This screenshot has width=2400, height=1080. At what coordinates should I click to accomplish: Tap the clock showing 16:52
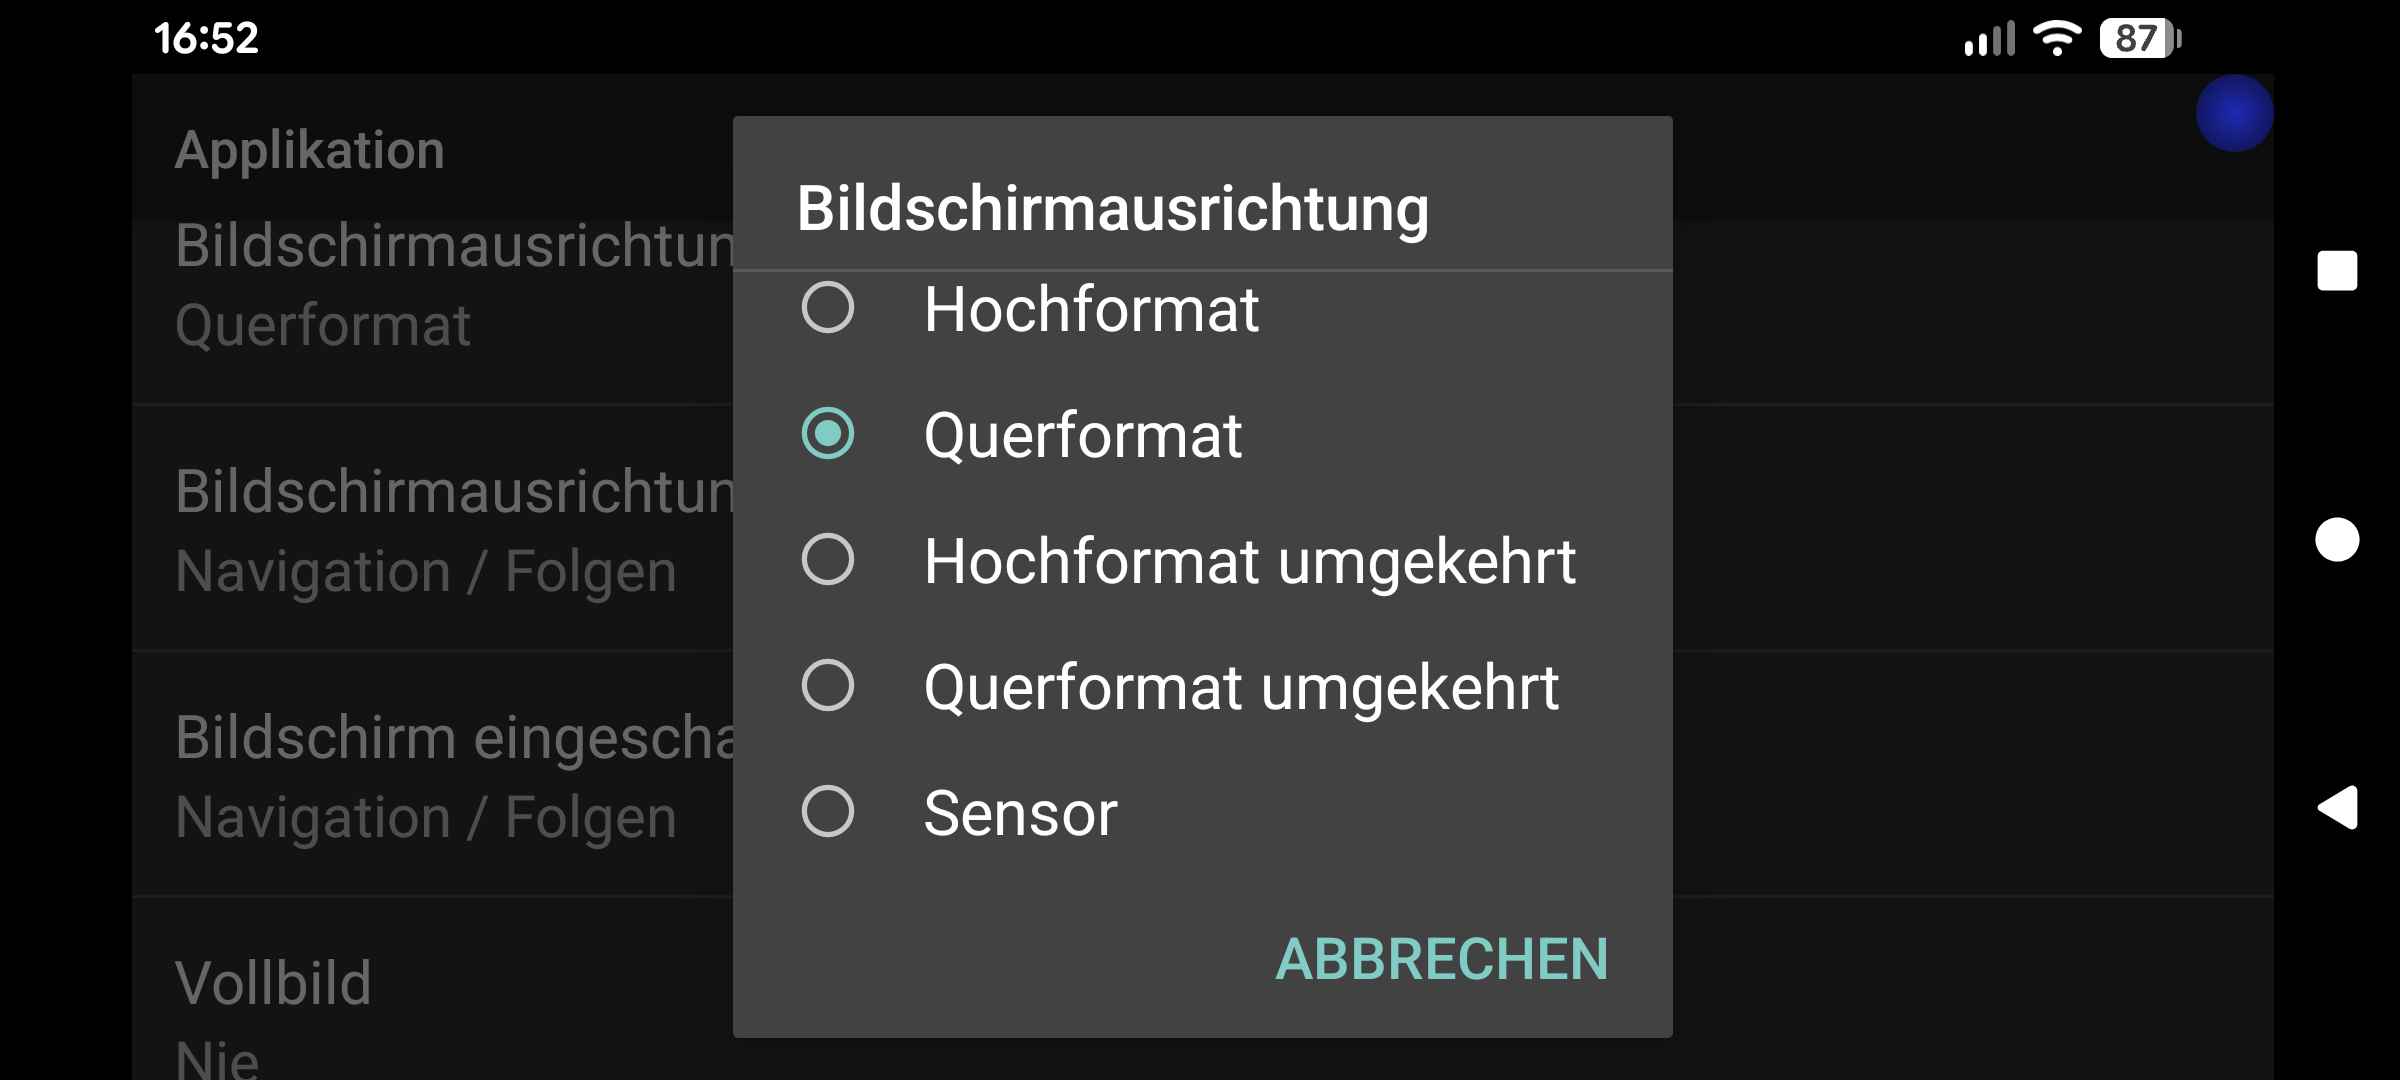206,38
